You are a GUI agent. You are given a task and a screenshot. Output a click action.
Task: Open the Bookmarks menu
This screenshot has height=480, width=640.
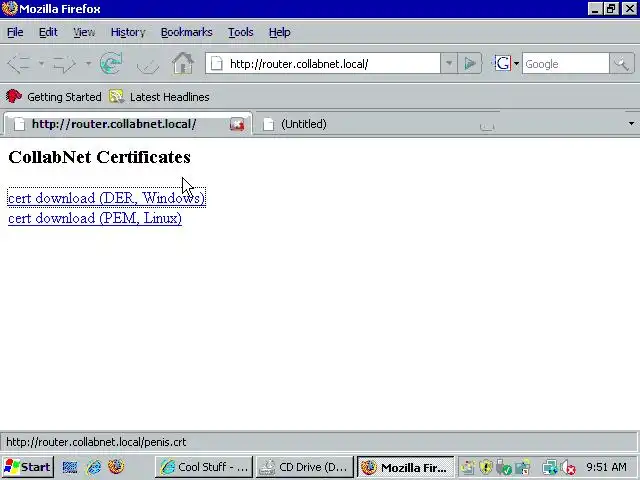187,32
